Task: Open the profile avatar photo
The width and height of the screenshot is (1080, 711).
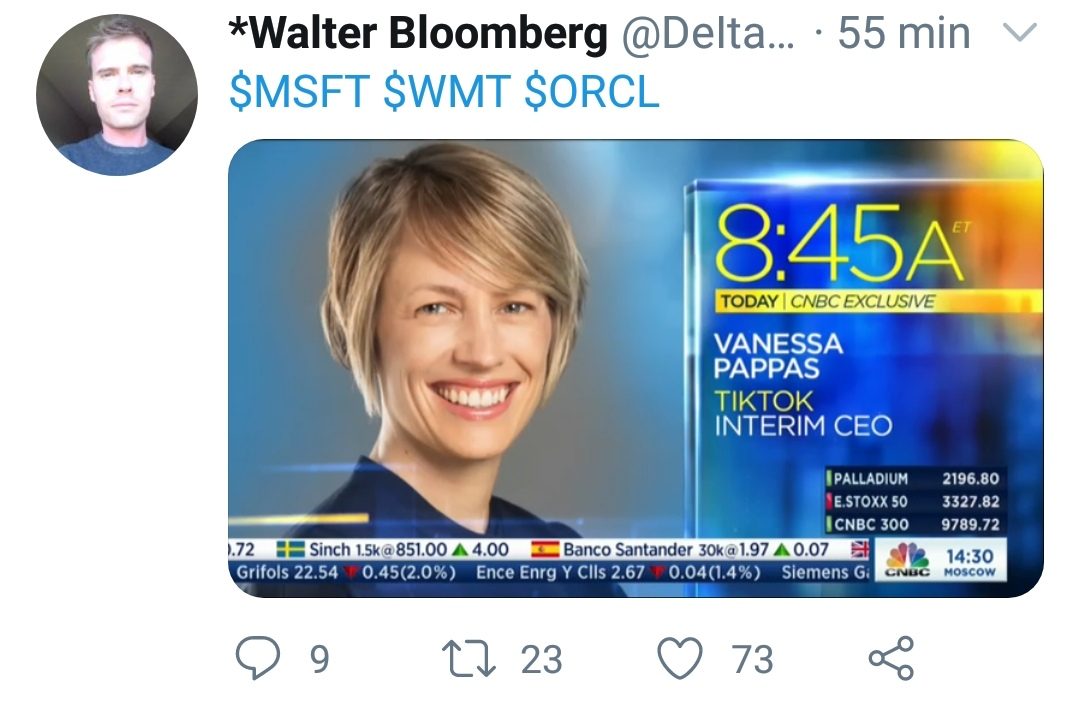Action: click(116, 95)
